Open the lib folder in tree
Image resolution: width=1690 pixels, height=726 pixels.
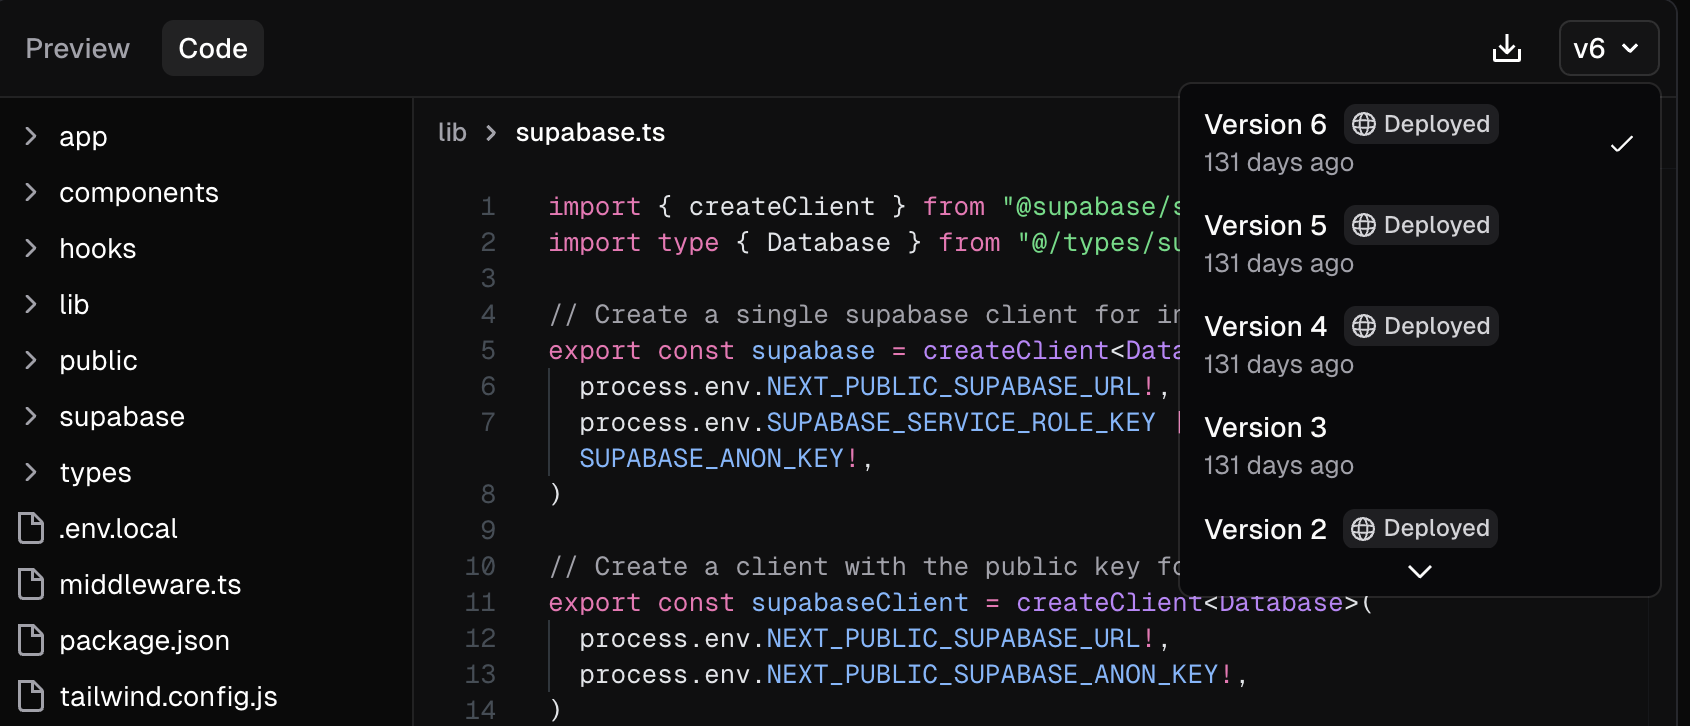pyautogui.click(x=74, y=305)
